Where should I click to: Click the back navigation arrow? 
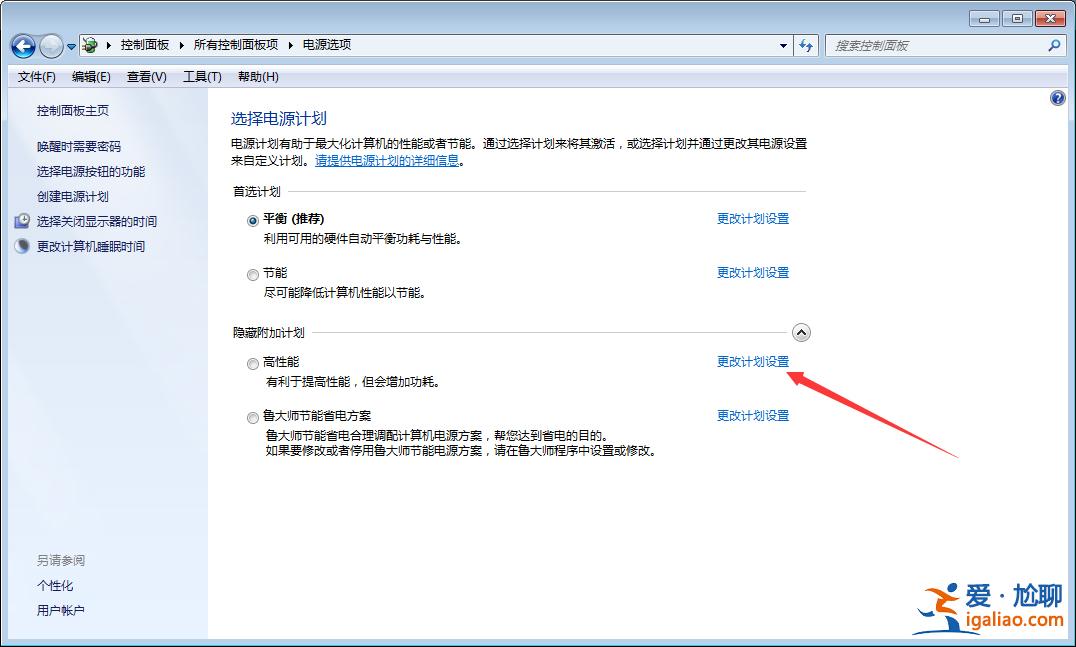coord(22,45)
